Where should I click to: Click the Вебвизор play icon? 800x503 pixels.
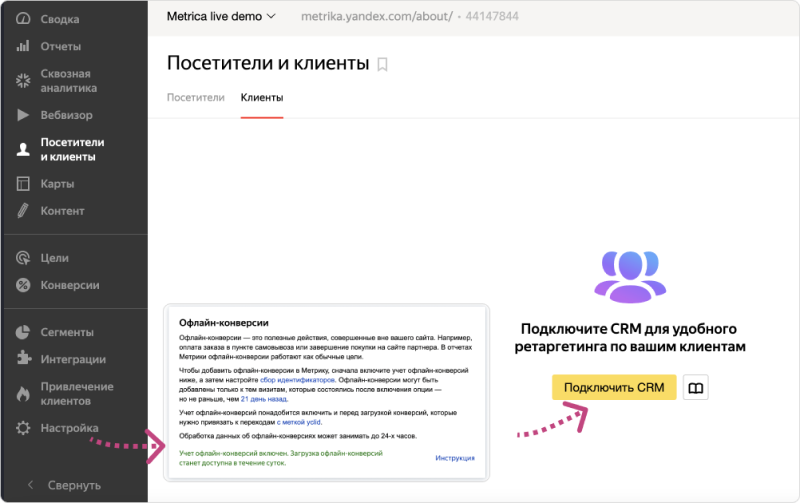(23, 115)
